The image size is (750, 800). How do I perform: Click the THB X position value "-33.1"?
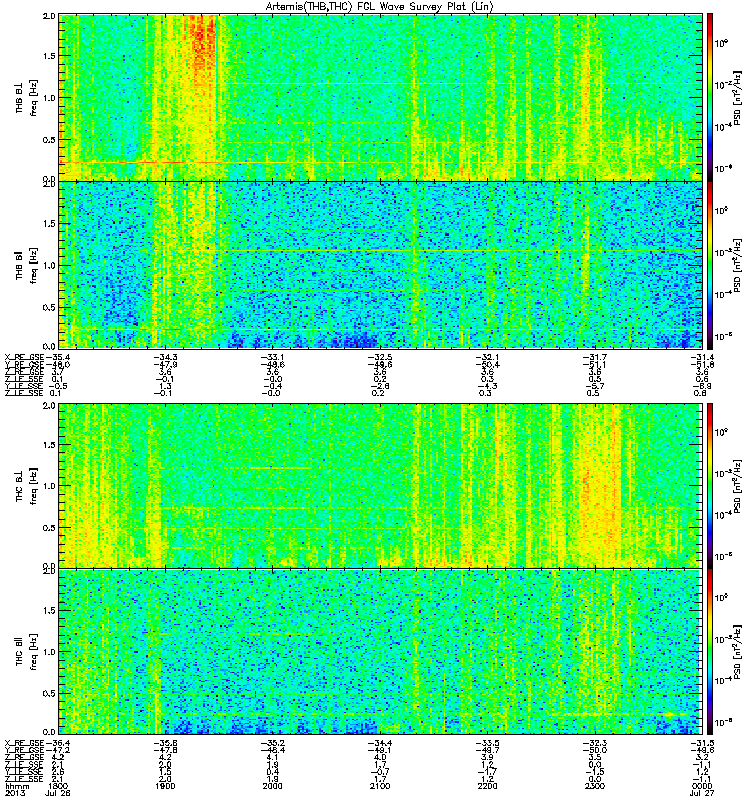[x=272, y=357]
